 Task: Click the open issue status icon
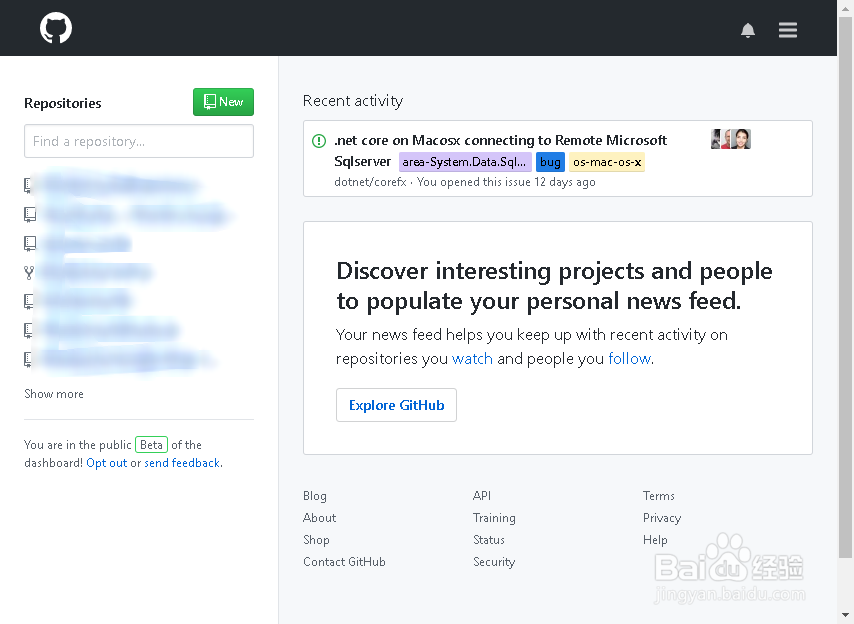click(319, 141)
